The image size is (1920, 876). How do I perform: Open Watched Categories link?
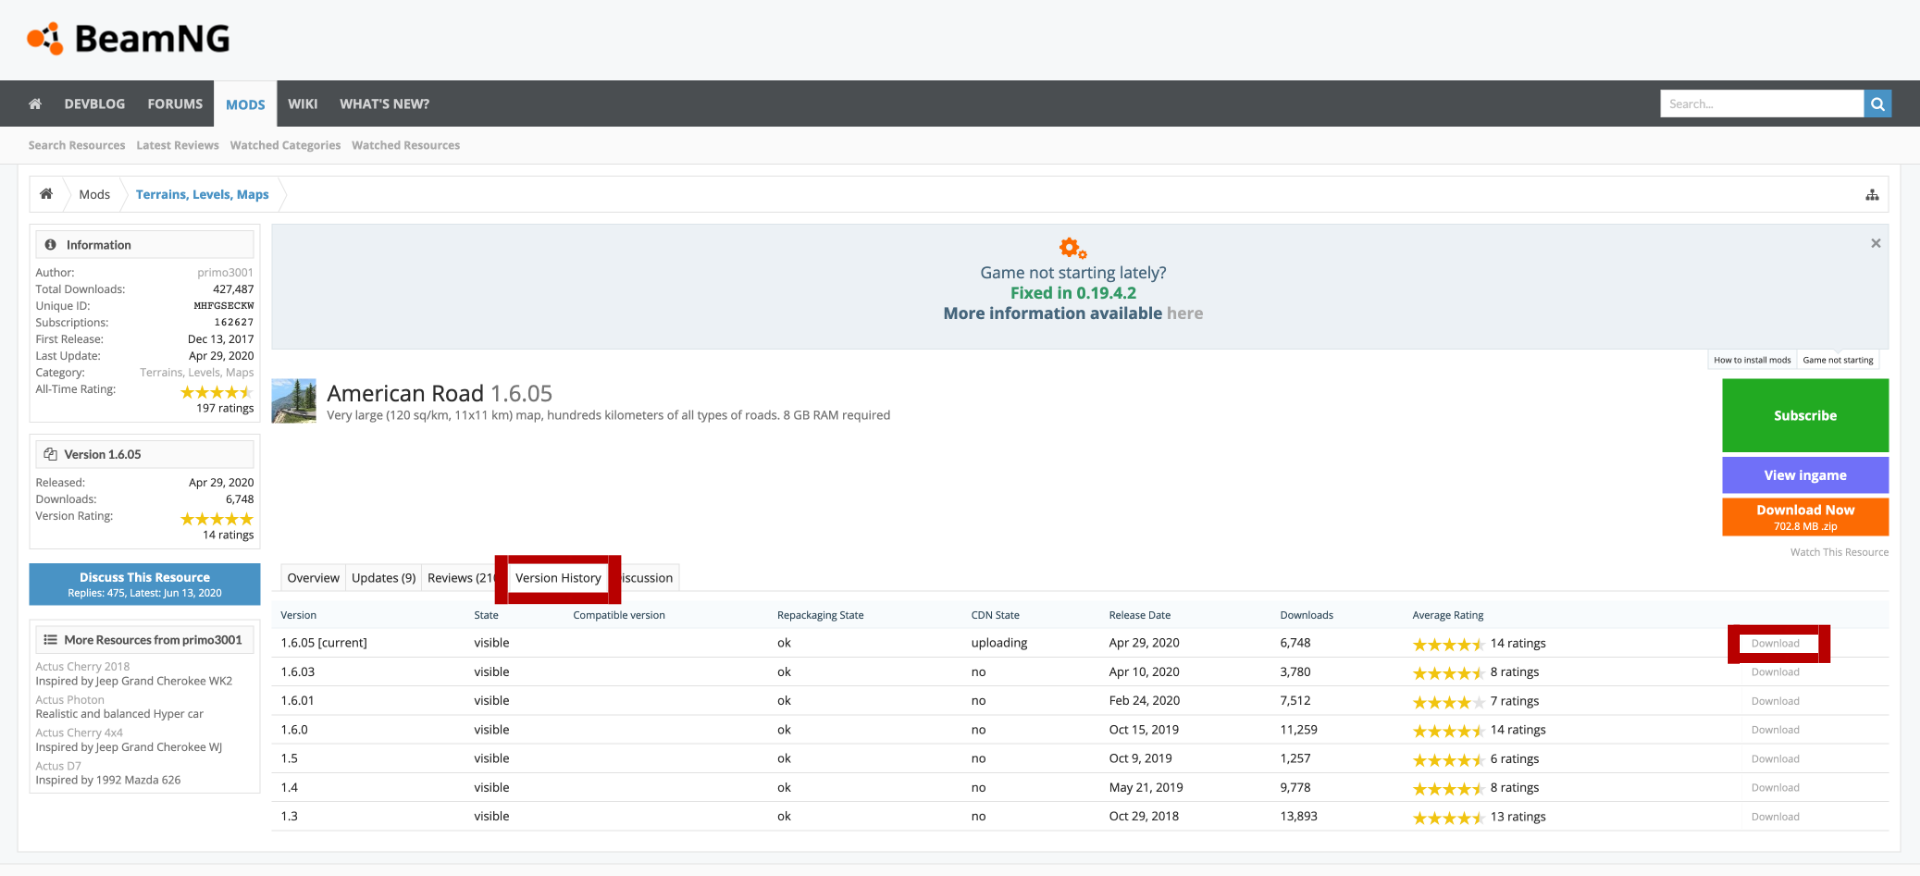pos(285,145)
